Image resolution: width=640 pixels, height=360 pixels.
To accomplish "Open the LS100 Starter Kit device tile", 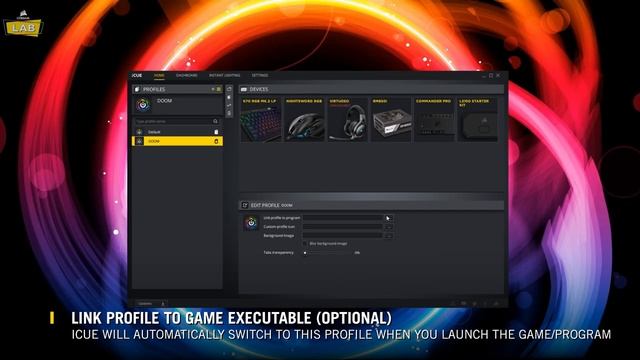I will coord(477,120).
